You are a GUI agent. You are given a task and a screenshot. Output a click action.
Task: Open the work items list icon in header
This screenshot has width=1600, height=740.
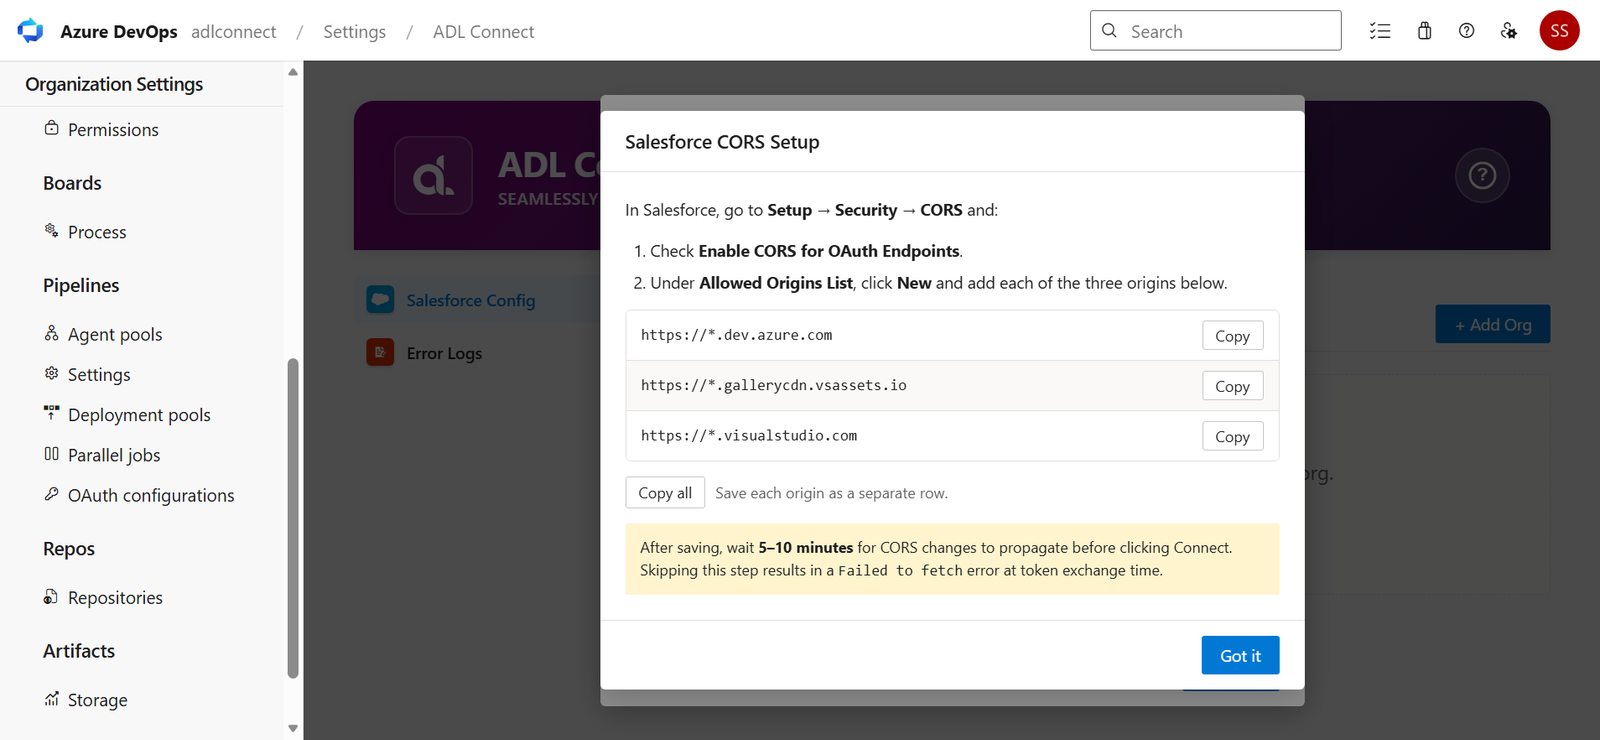click(x=1380, y=31)
